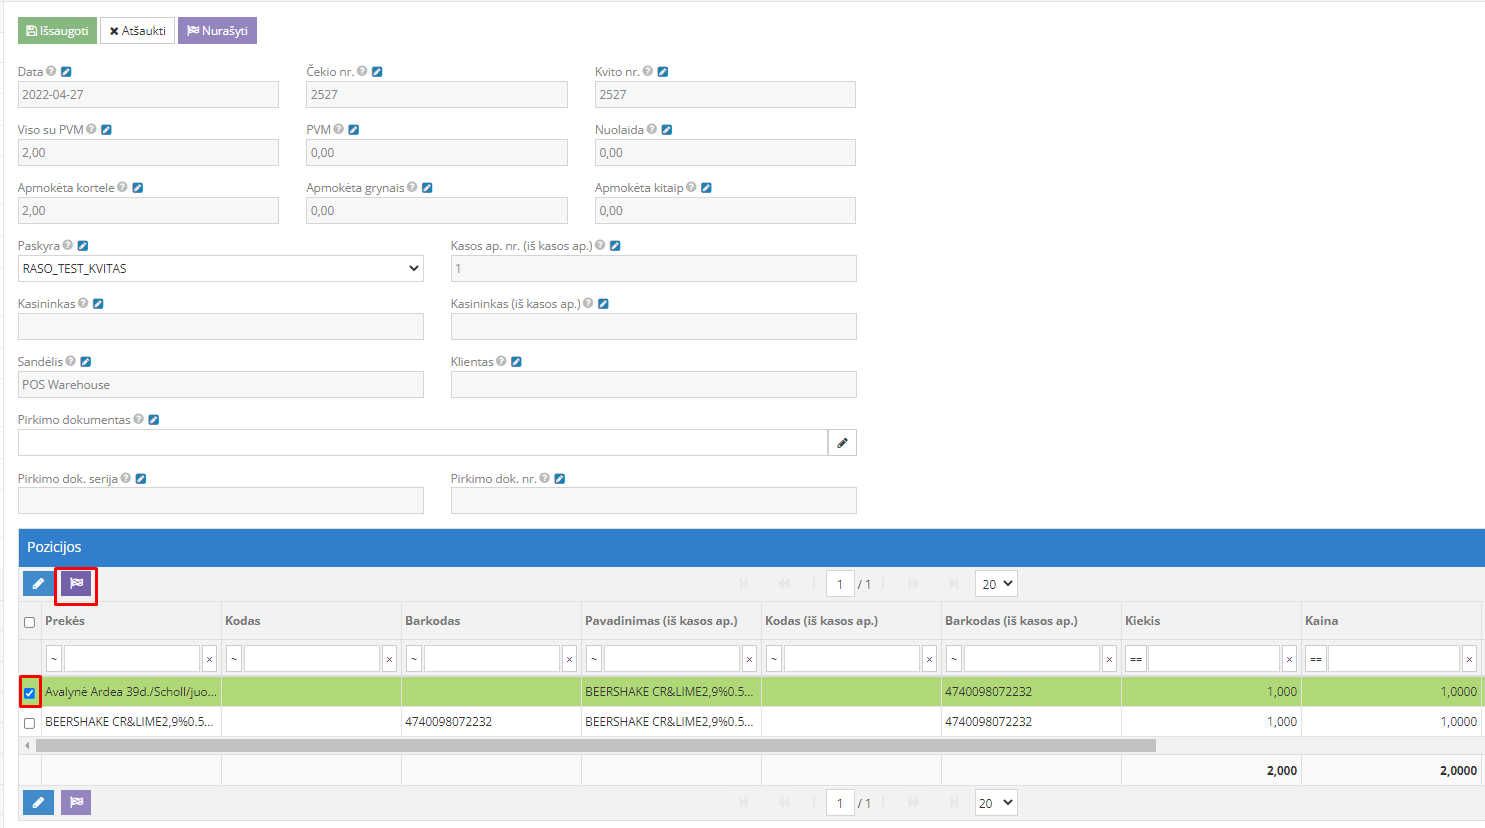The height and width of the screenshot is (828, 1485).
Task: Click the flag icon in top Pozicijos toolbar
Action: (76, 584)
